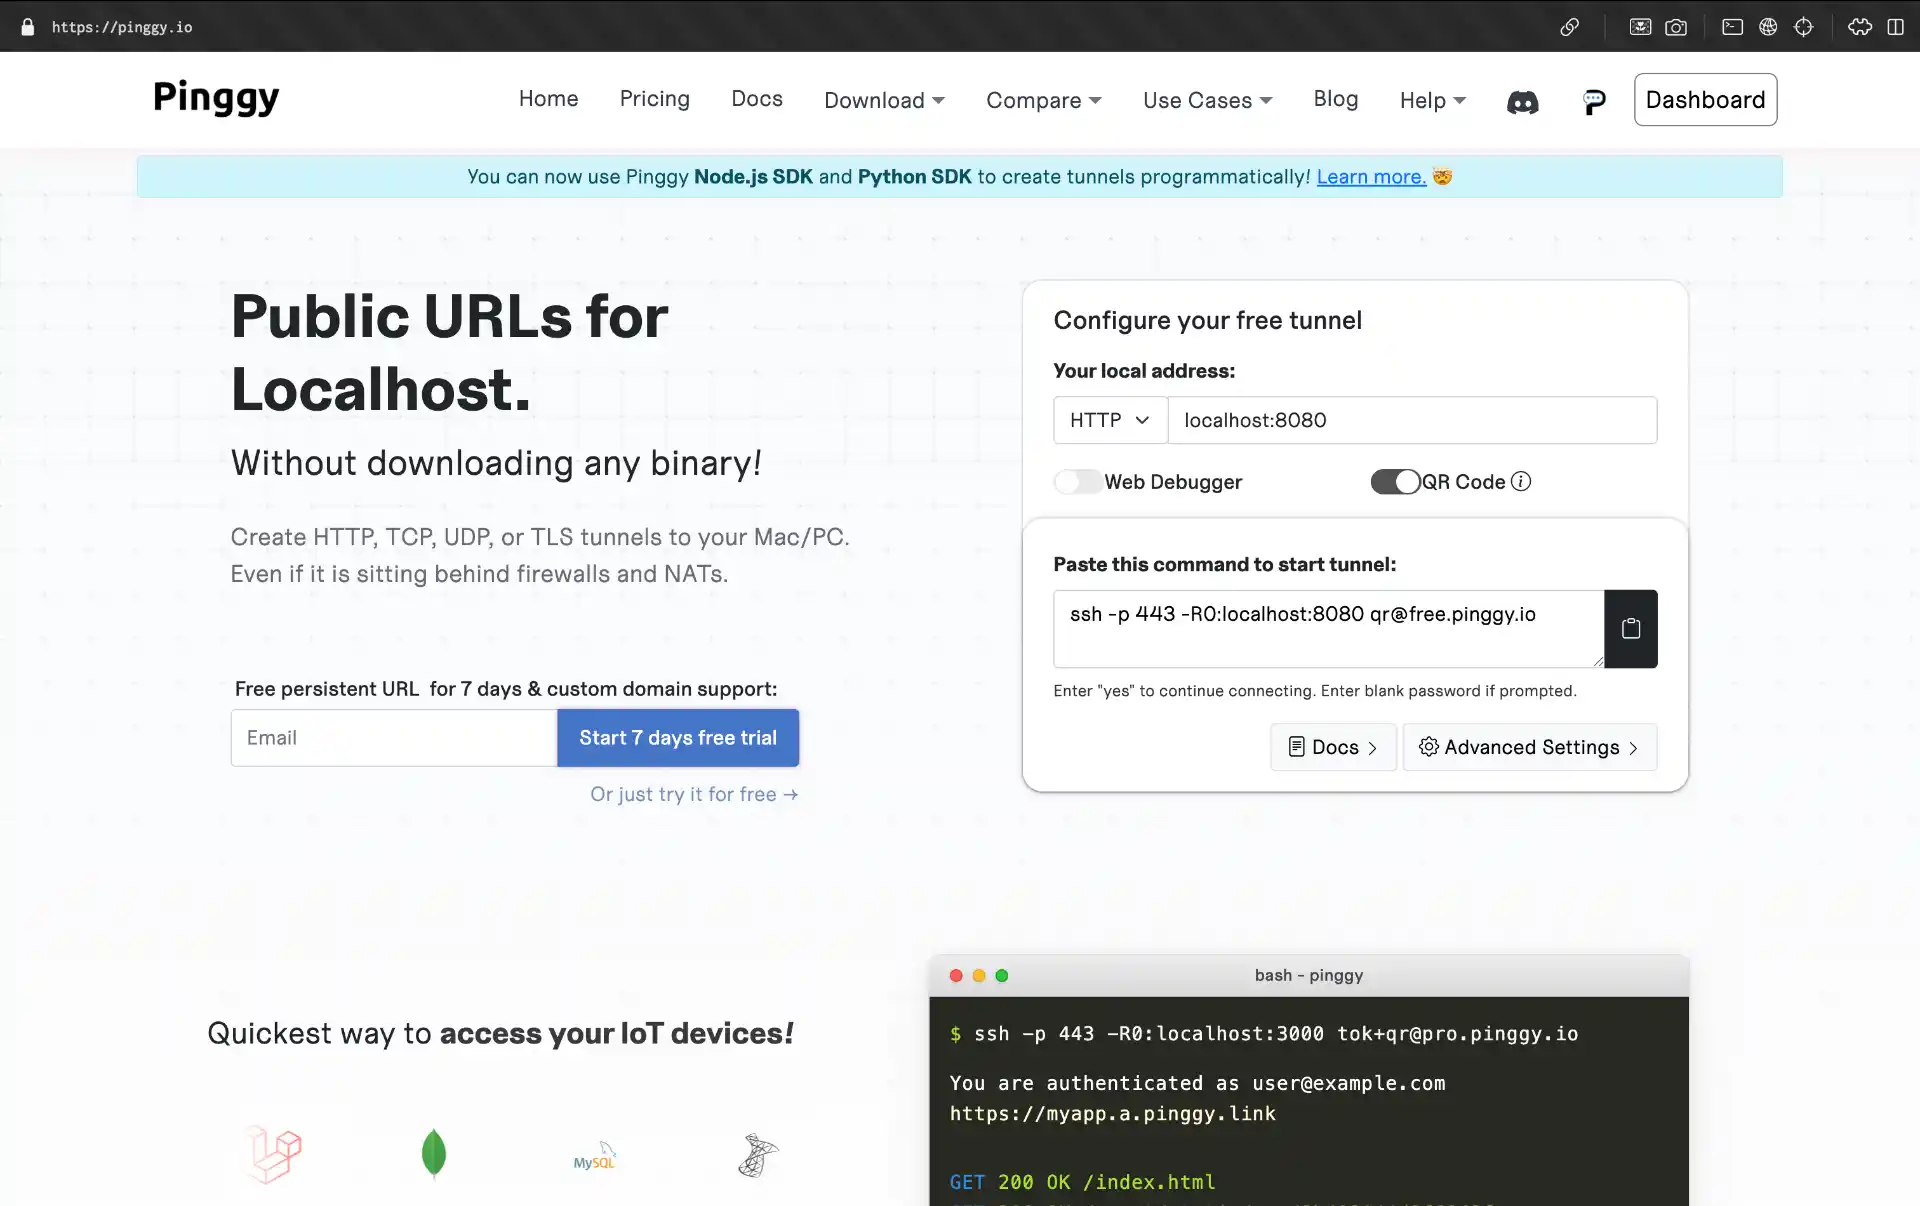The height and width of the screenshot is (1206, 1920).
Task: Open the terminal console icon in toolbar
Action: pyautogui.click(x=1732, y=27)
